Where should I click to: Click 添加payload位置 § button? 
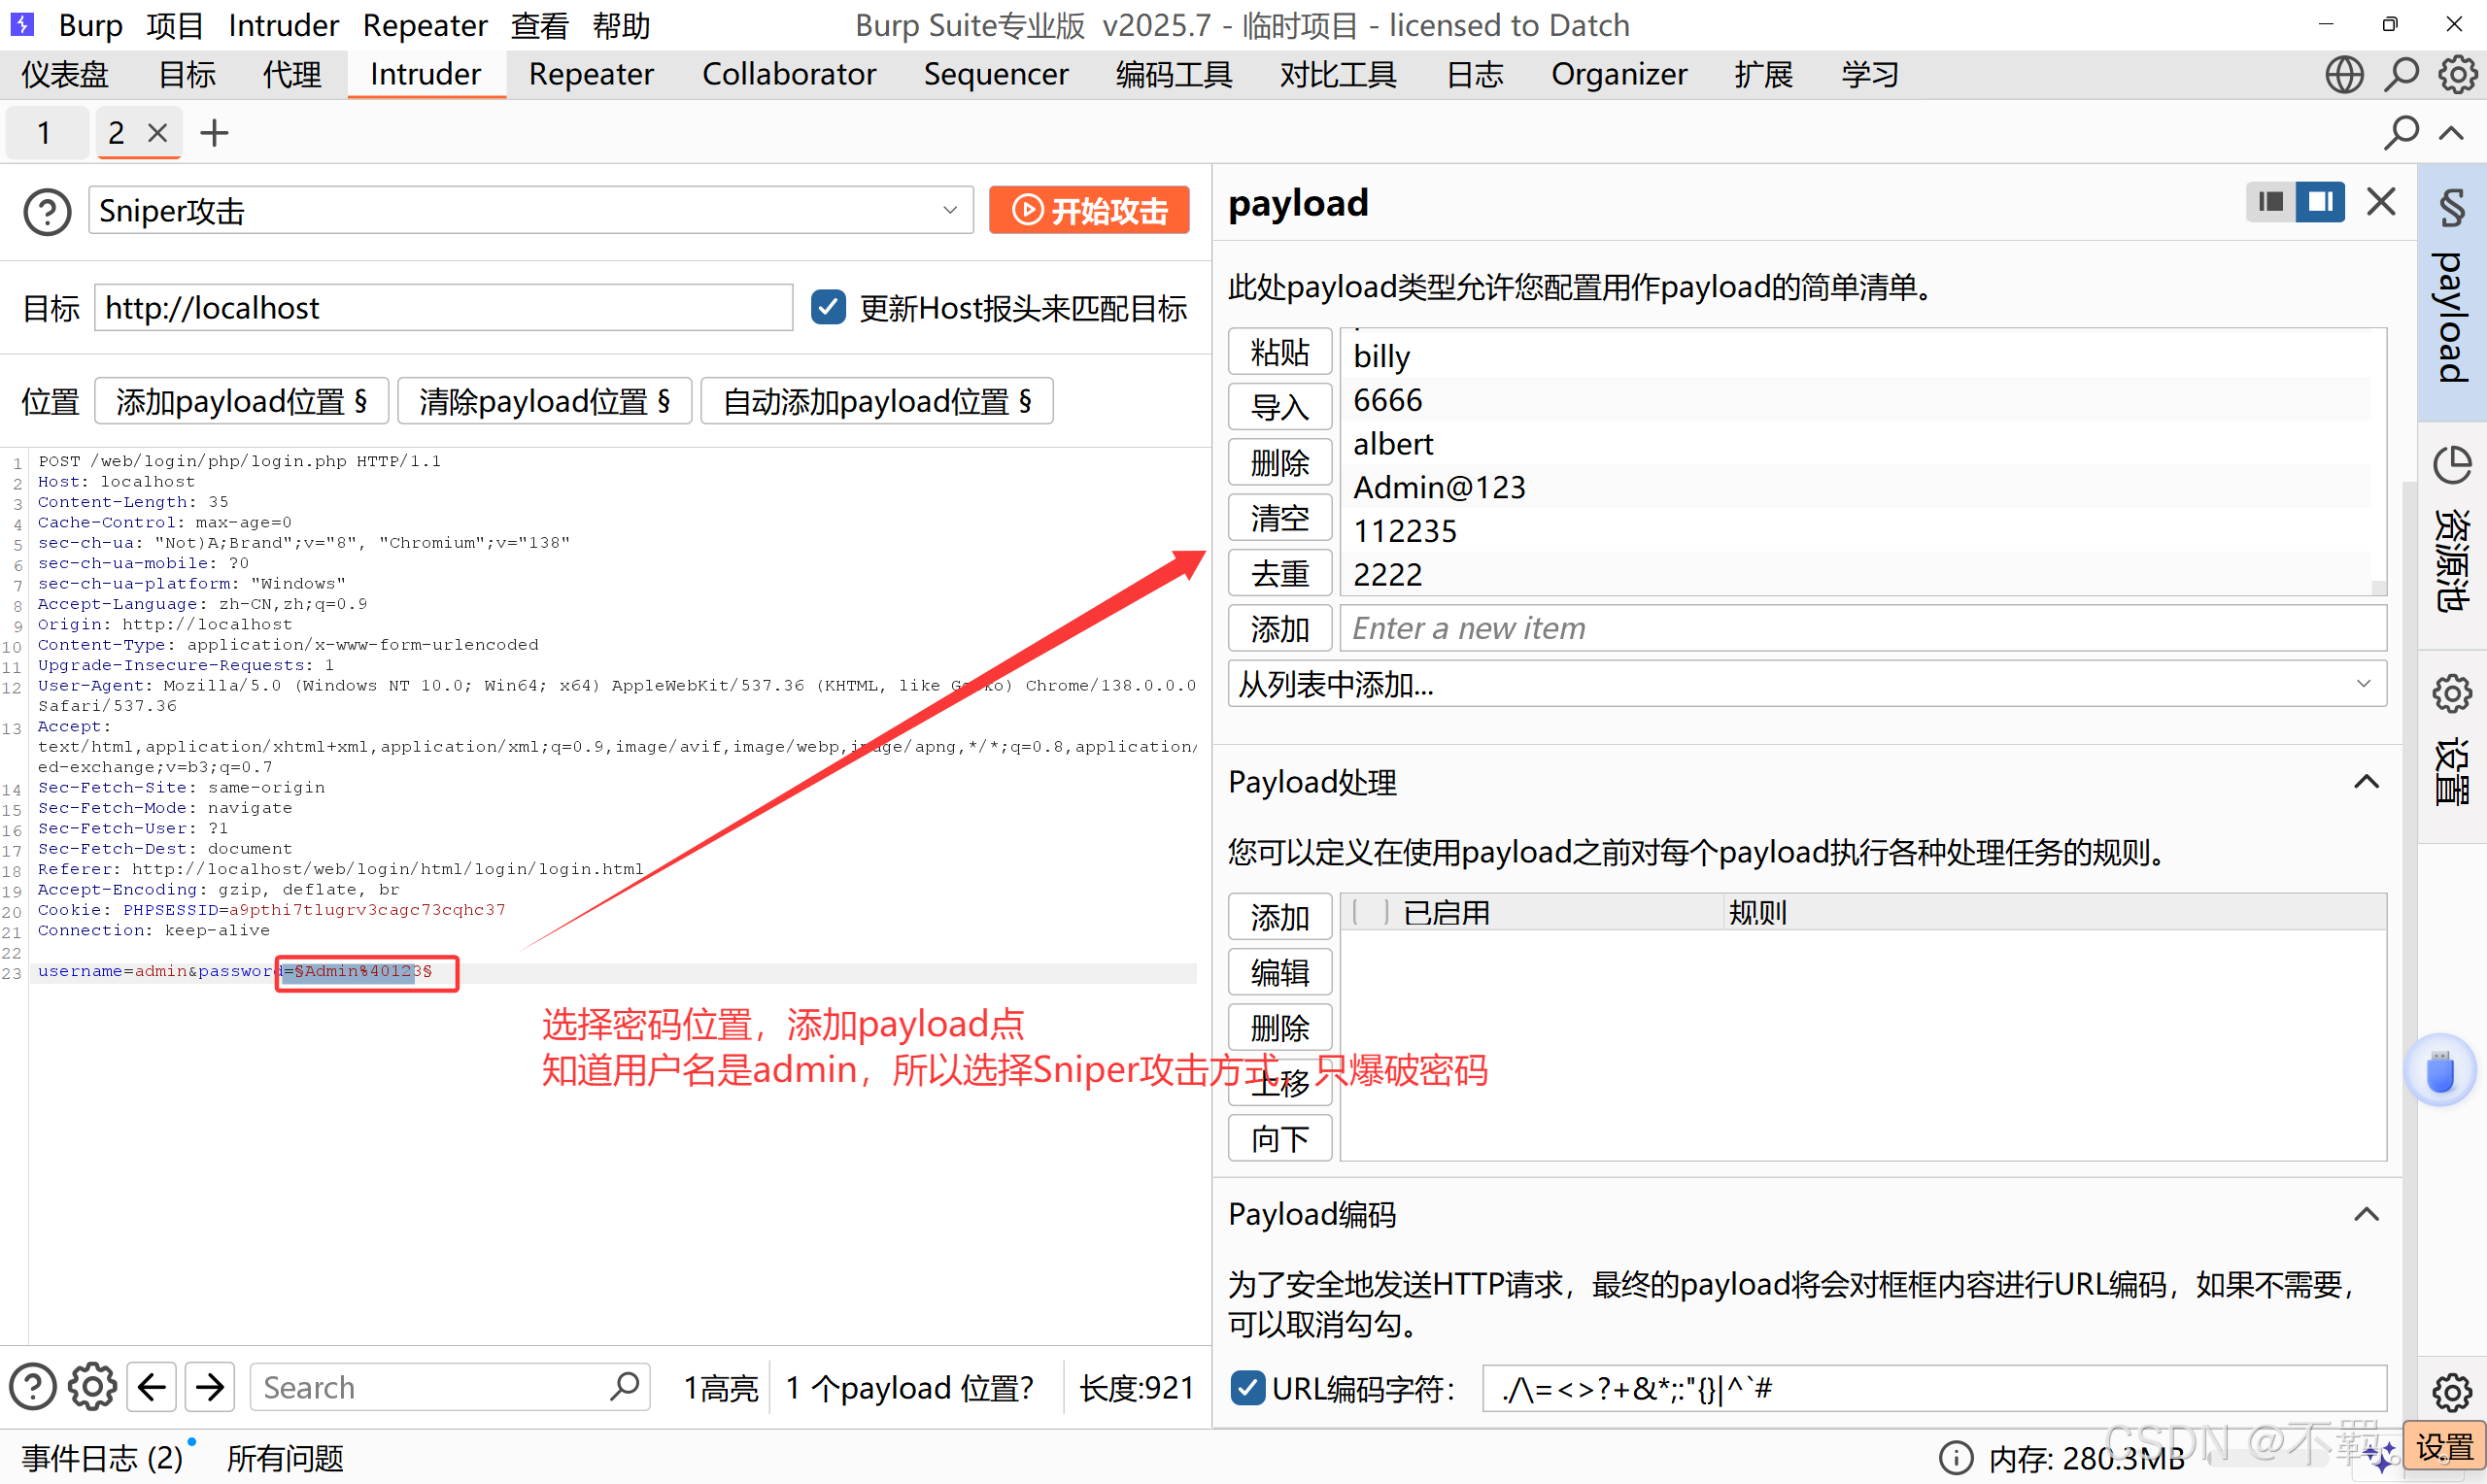241,401
